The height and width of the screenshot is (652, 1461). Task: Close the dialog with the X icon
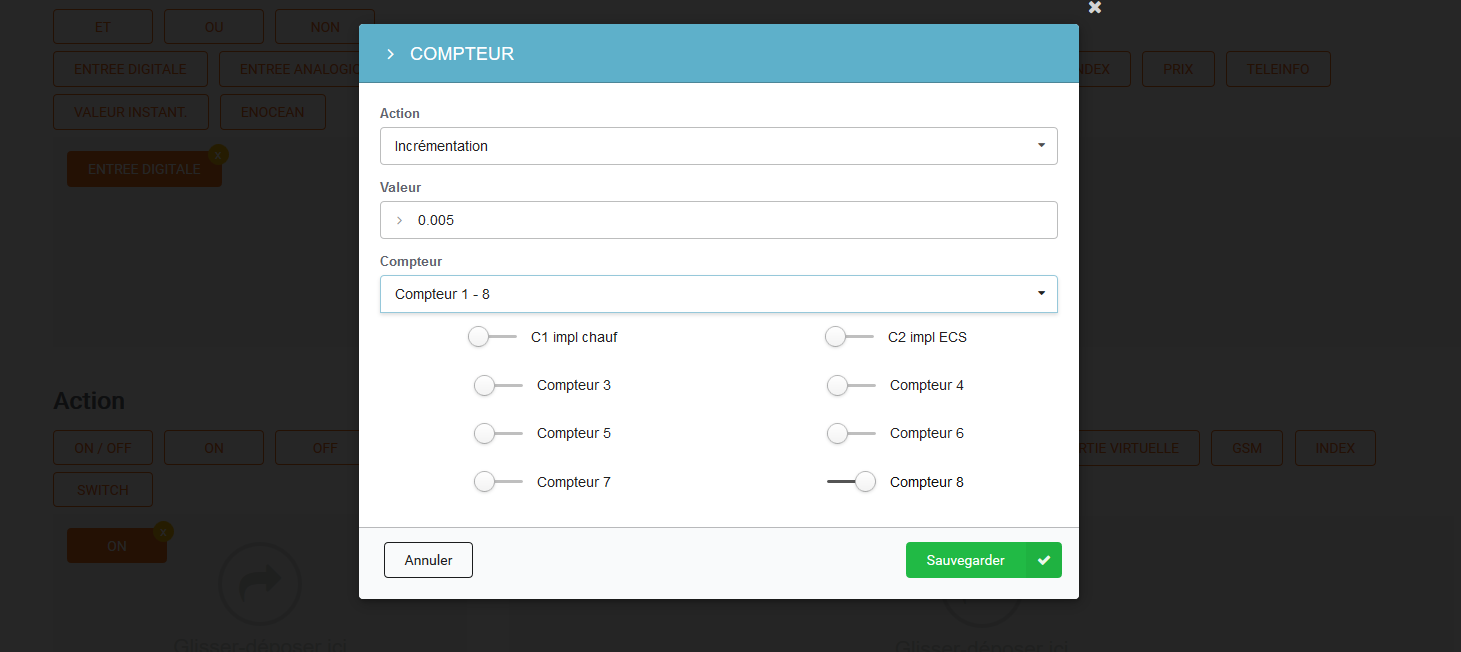click(1095, 8)
